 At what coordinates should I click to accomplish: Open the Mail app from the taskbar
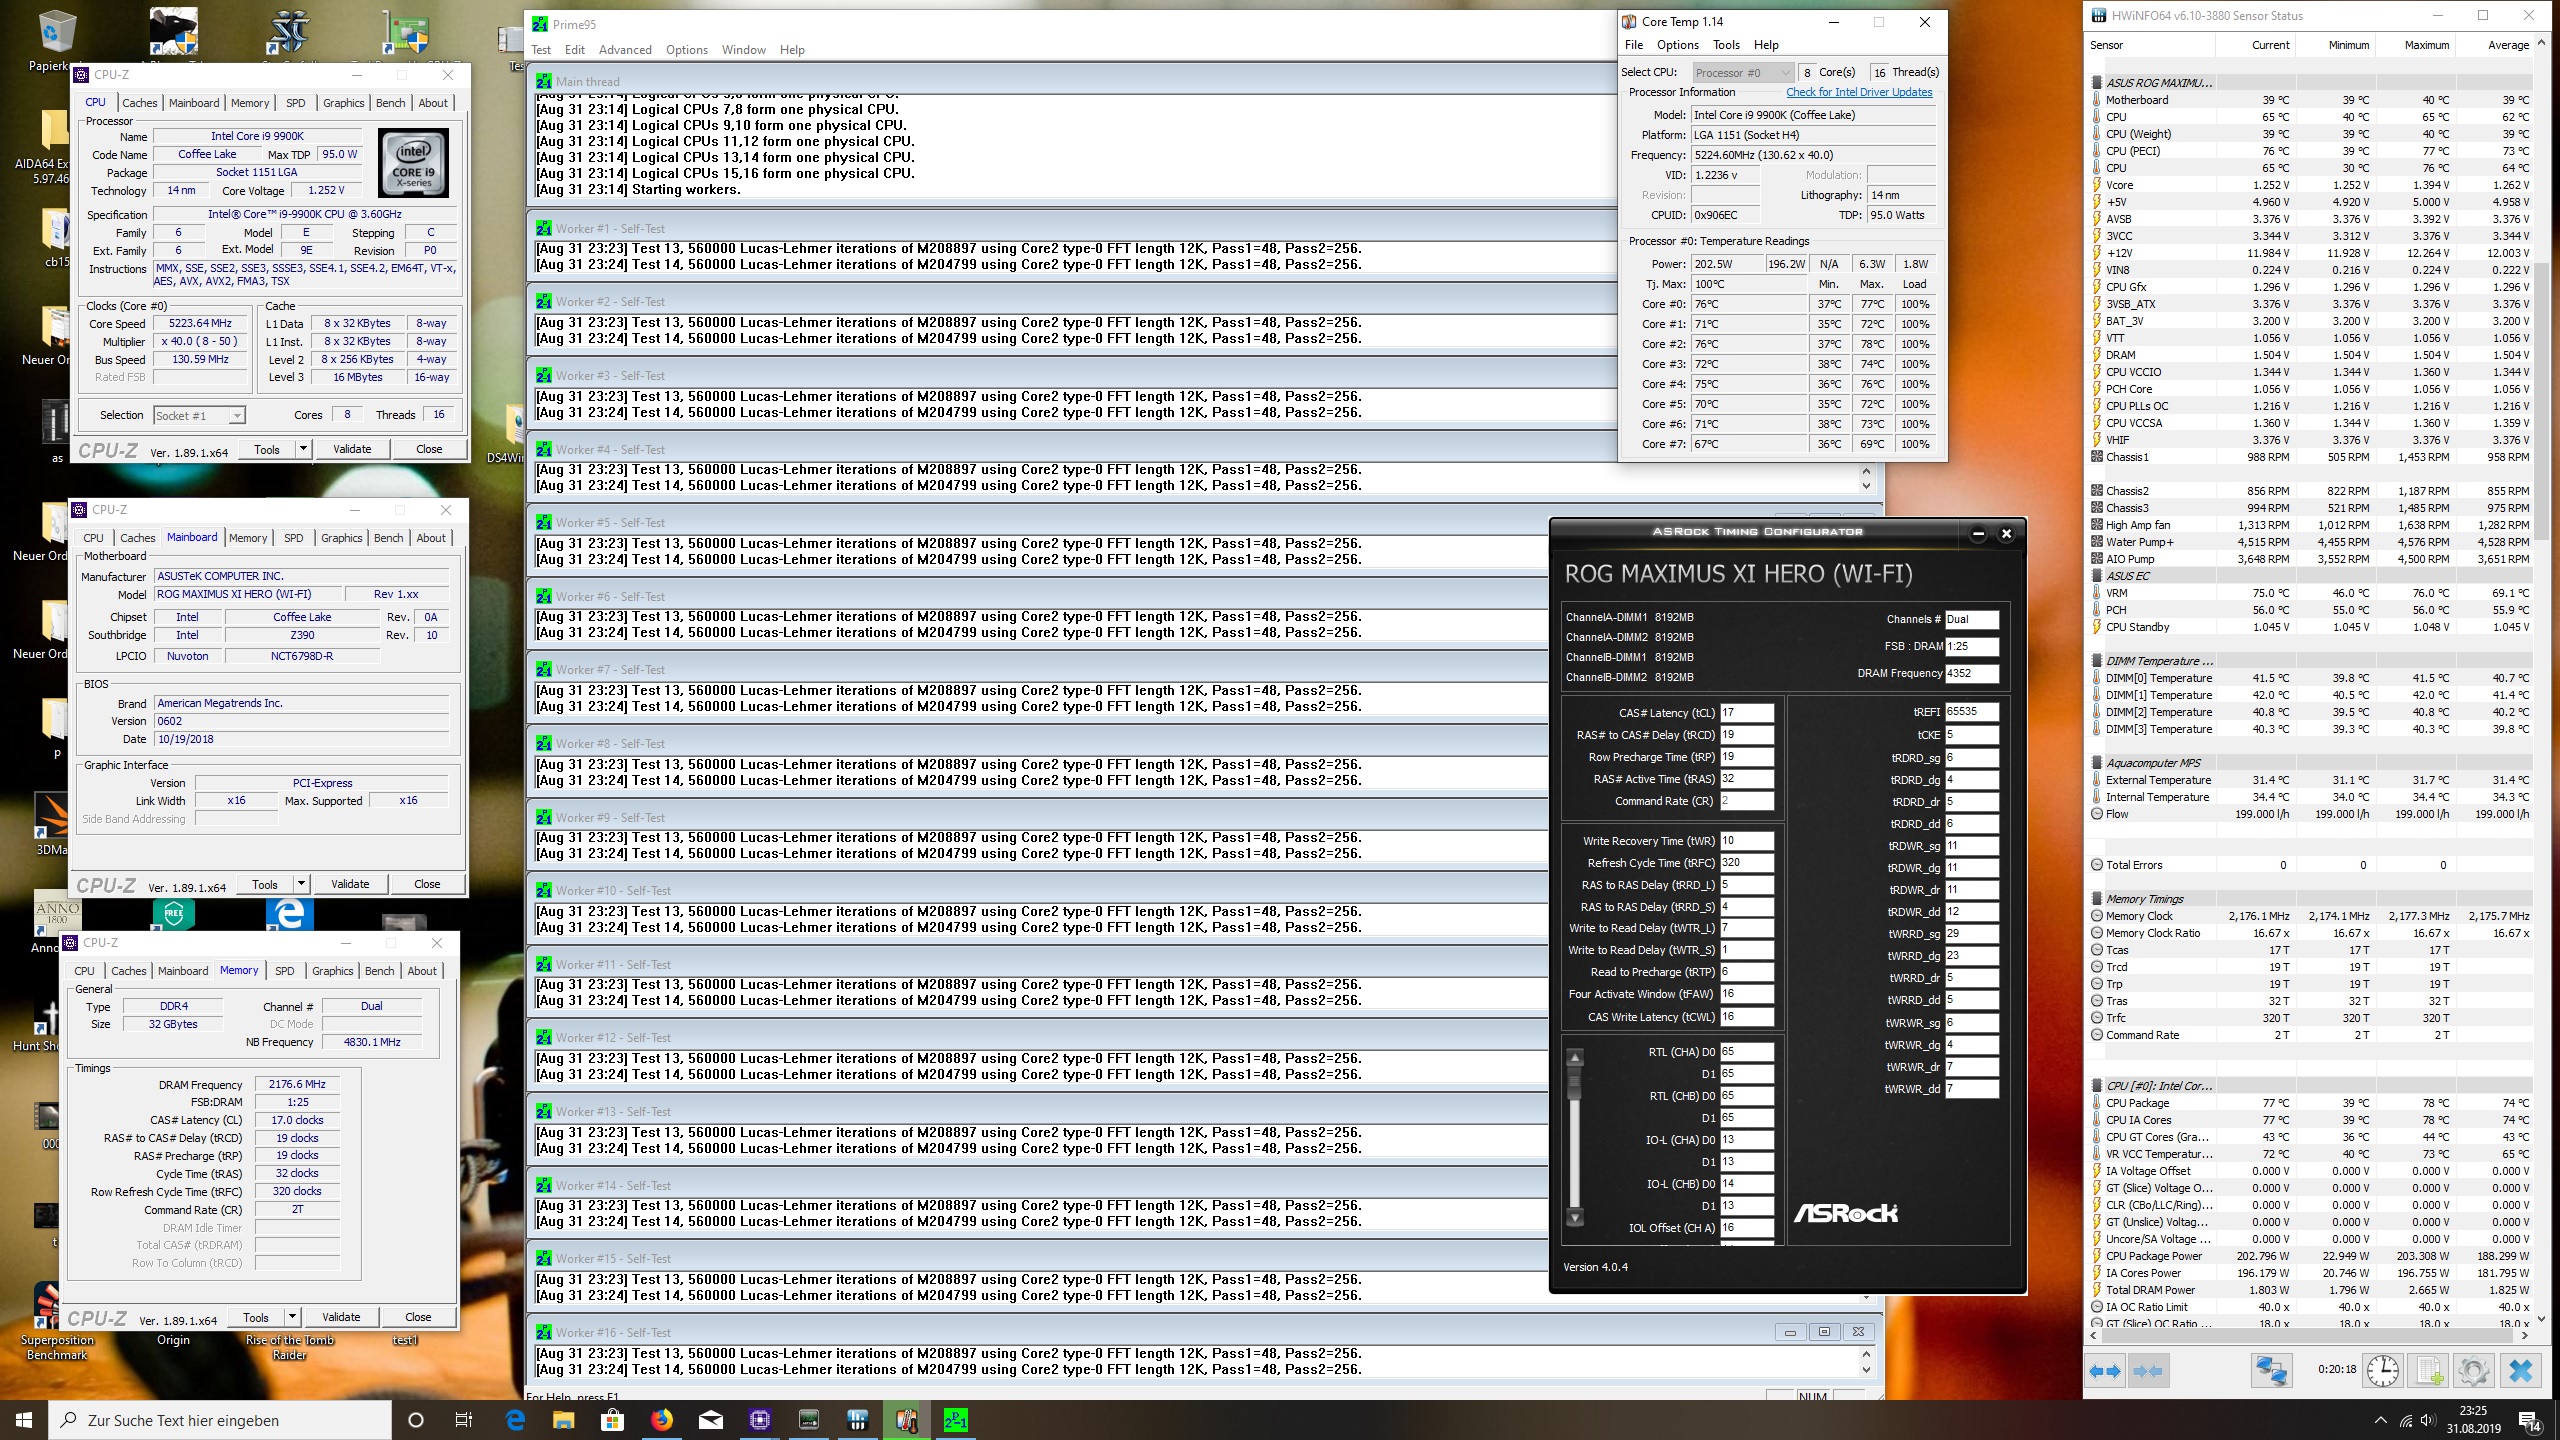(711, 1420)
